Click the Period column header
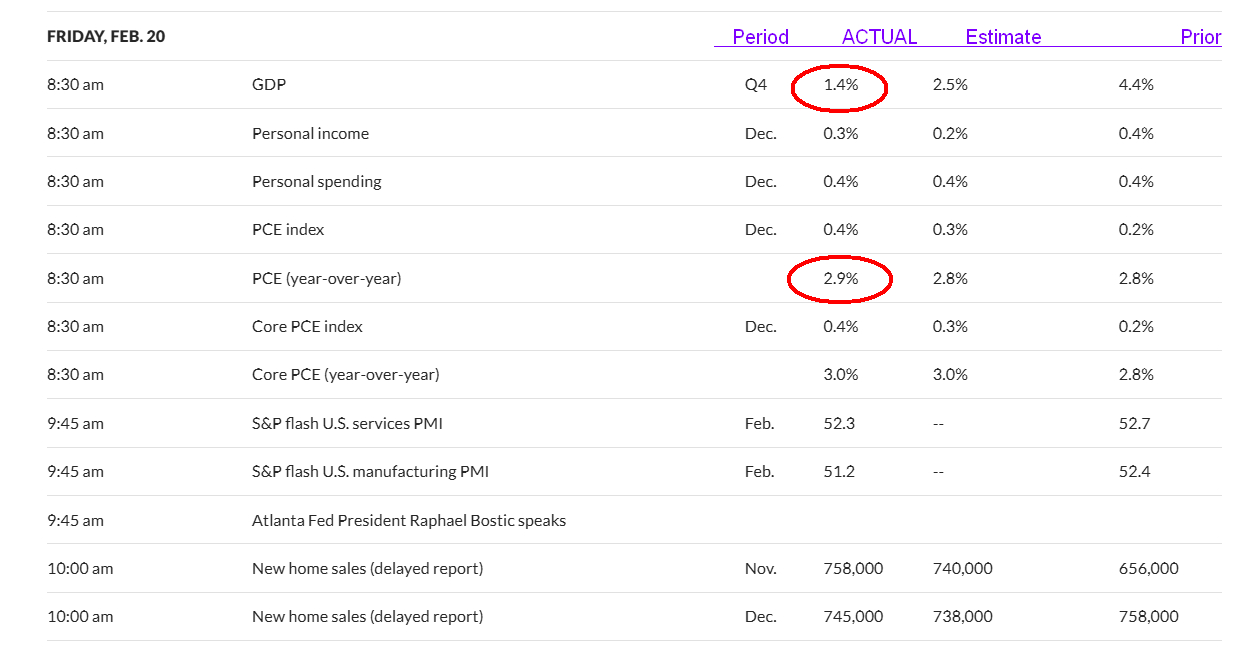1236x647 pixels. (760, 37)
